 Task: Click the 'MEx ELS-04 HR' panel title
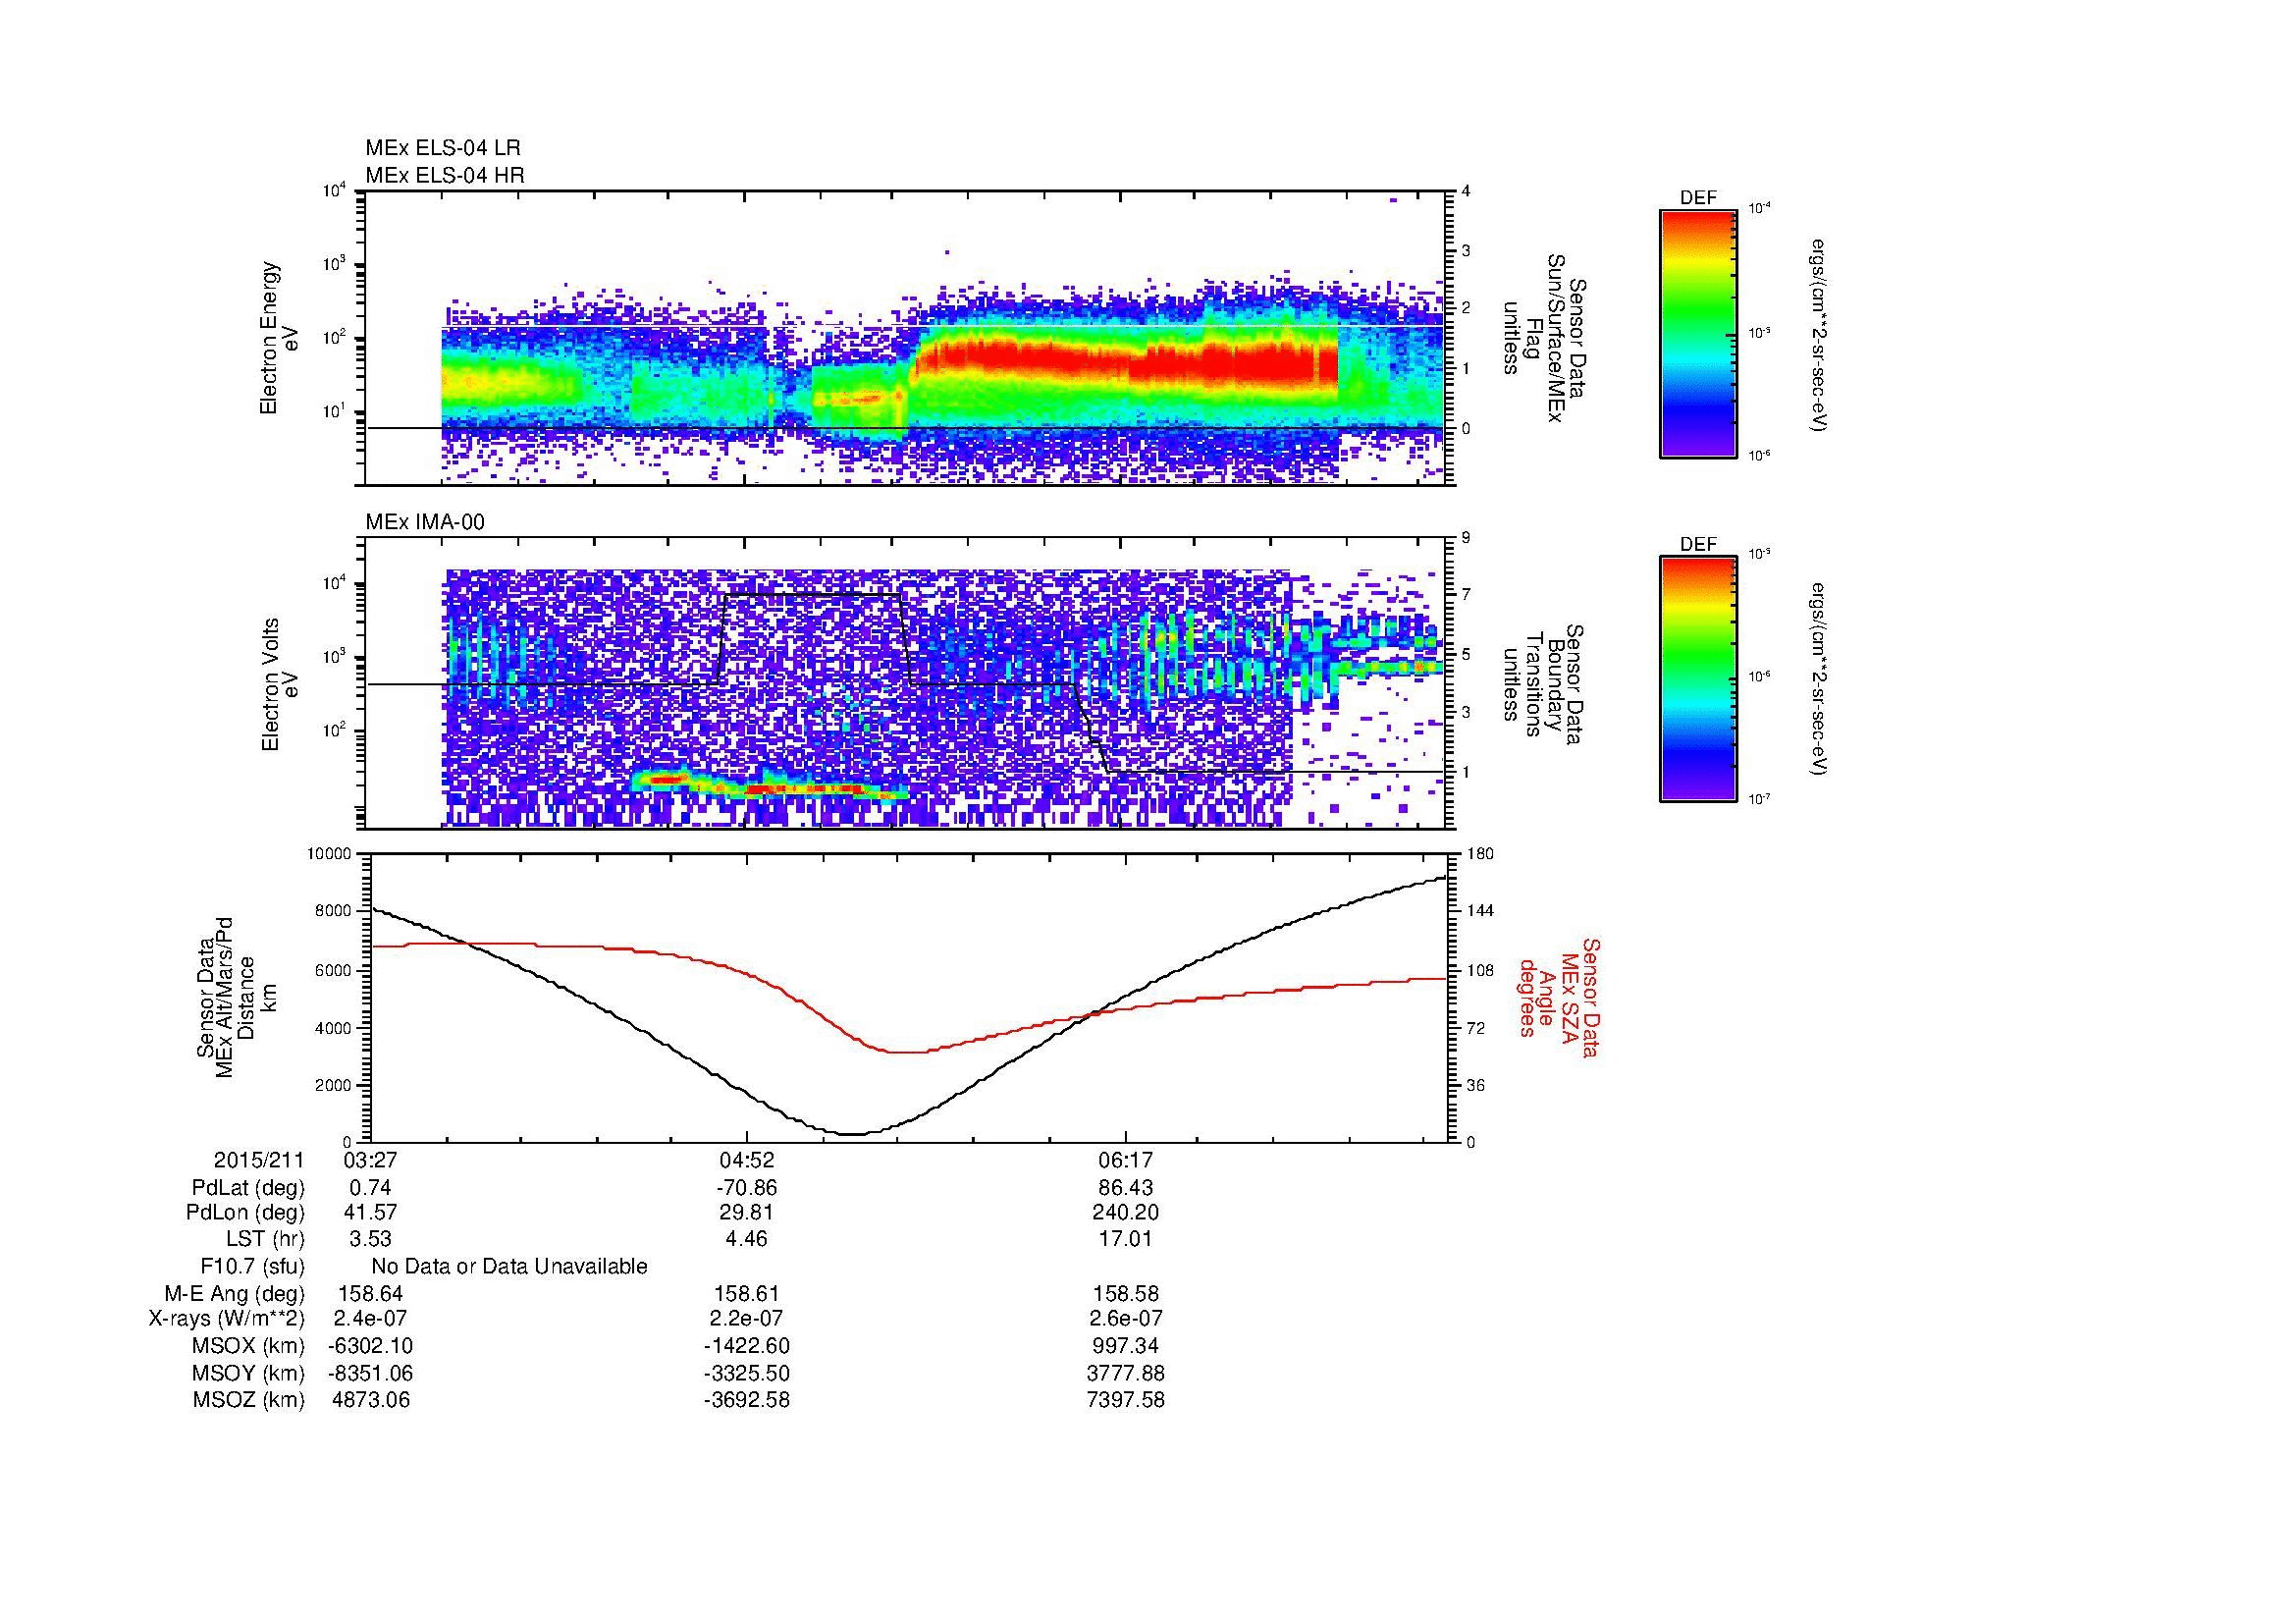tap(444, 175)
